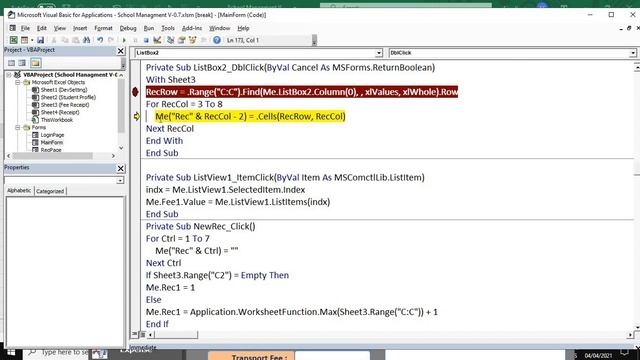Switch to Alphabetic properties tab
640x360 pixels.
[19, 191]
